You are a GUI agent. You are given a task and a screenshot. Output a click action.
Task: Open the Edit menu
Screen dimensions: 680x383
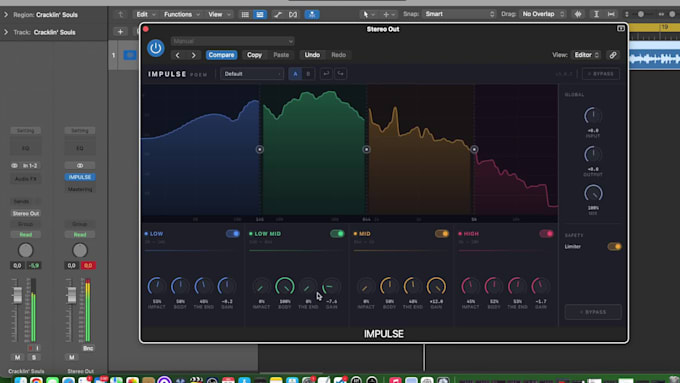click(145, 14)
